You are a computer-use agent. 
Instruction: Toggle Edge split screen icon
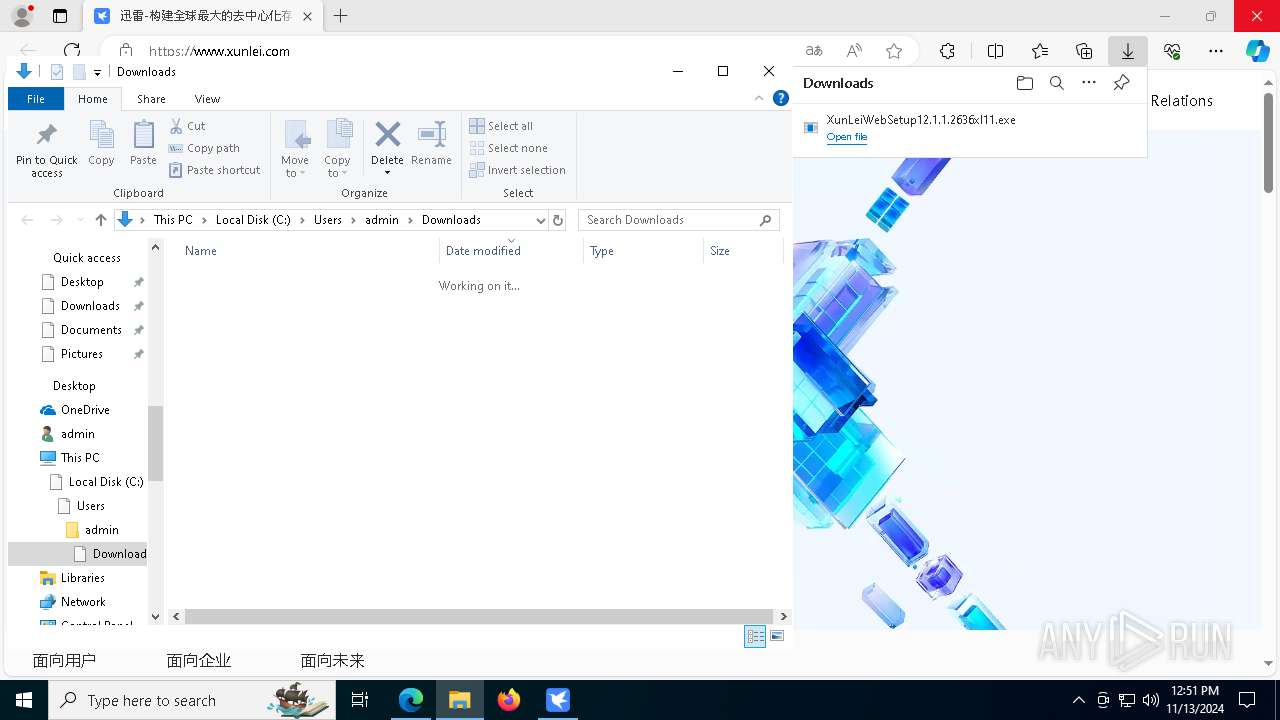[995, 51]
